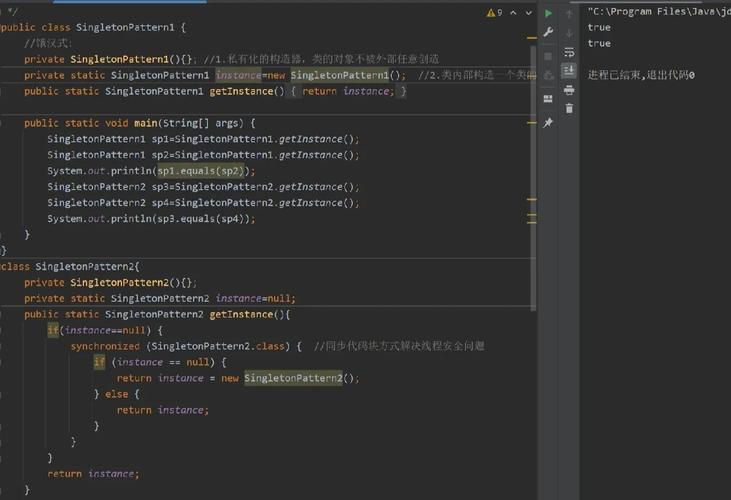Click the yellow warnings indicator showing 9

[x=495, y=13]
